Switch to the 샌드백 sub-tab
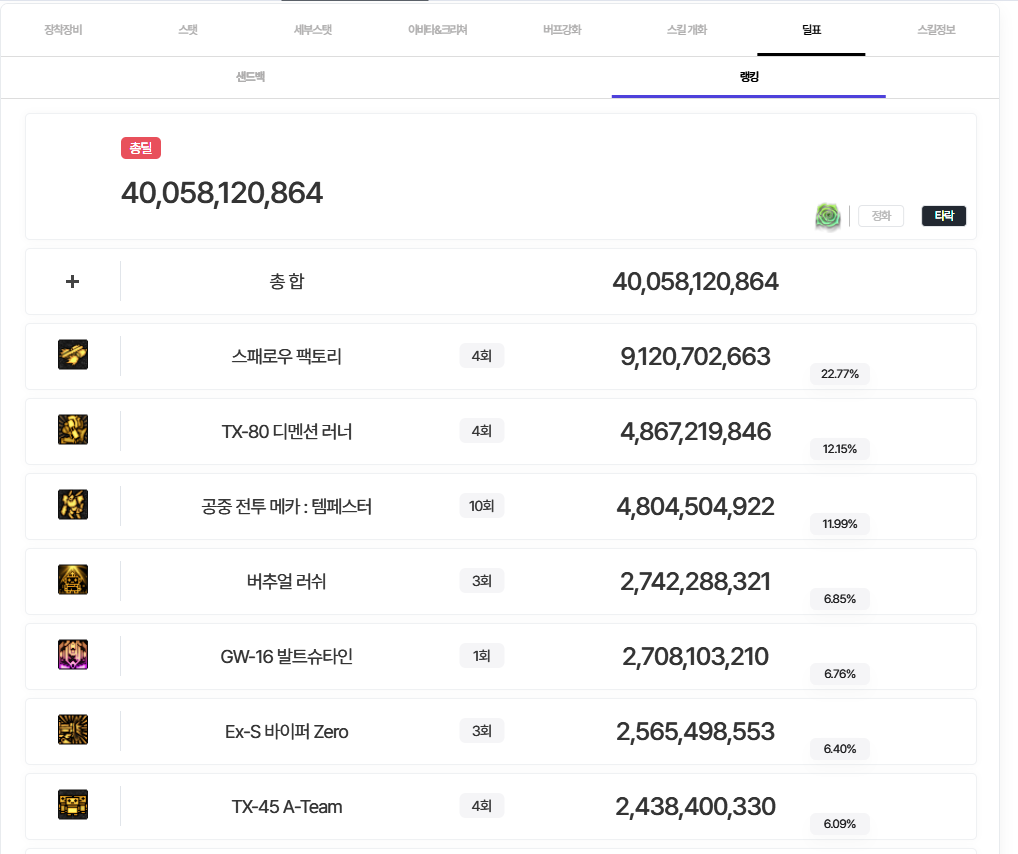Screen dimensions: 1018x854 pyautogui.click(x=250, y=77)
